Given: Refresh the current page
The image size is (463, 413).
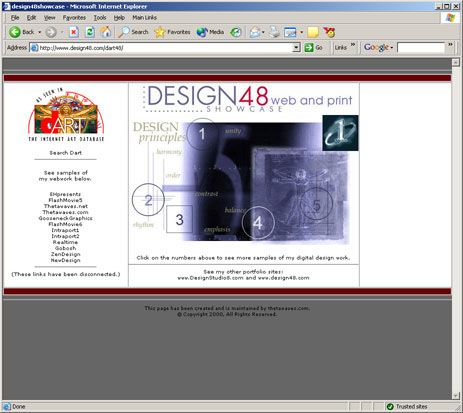Looking at the screenshot, I should (90, 32).
